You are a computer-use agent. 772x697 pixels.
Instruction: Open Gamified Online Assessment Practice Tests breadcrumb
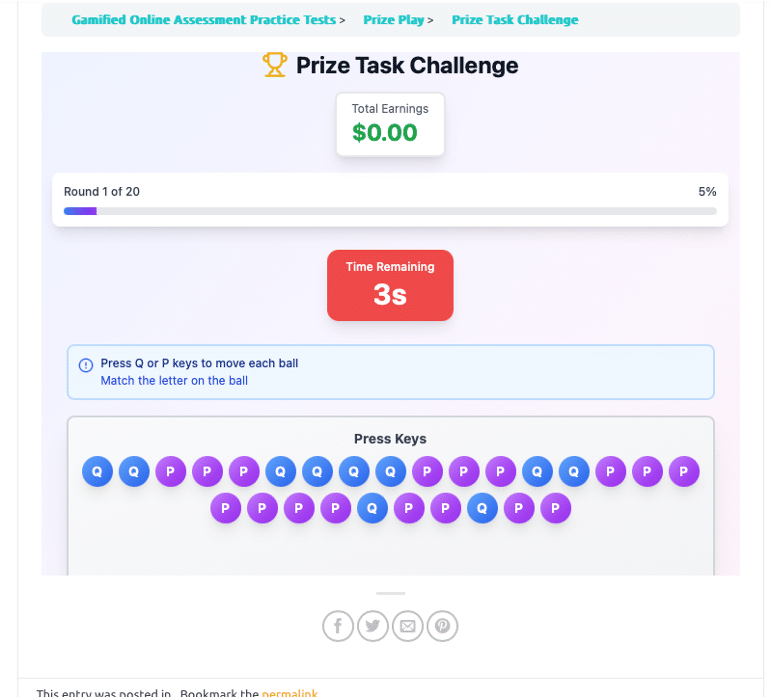tap(203, 20)
